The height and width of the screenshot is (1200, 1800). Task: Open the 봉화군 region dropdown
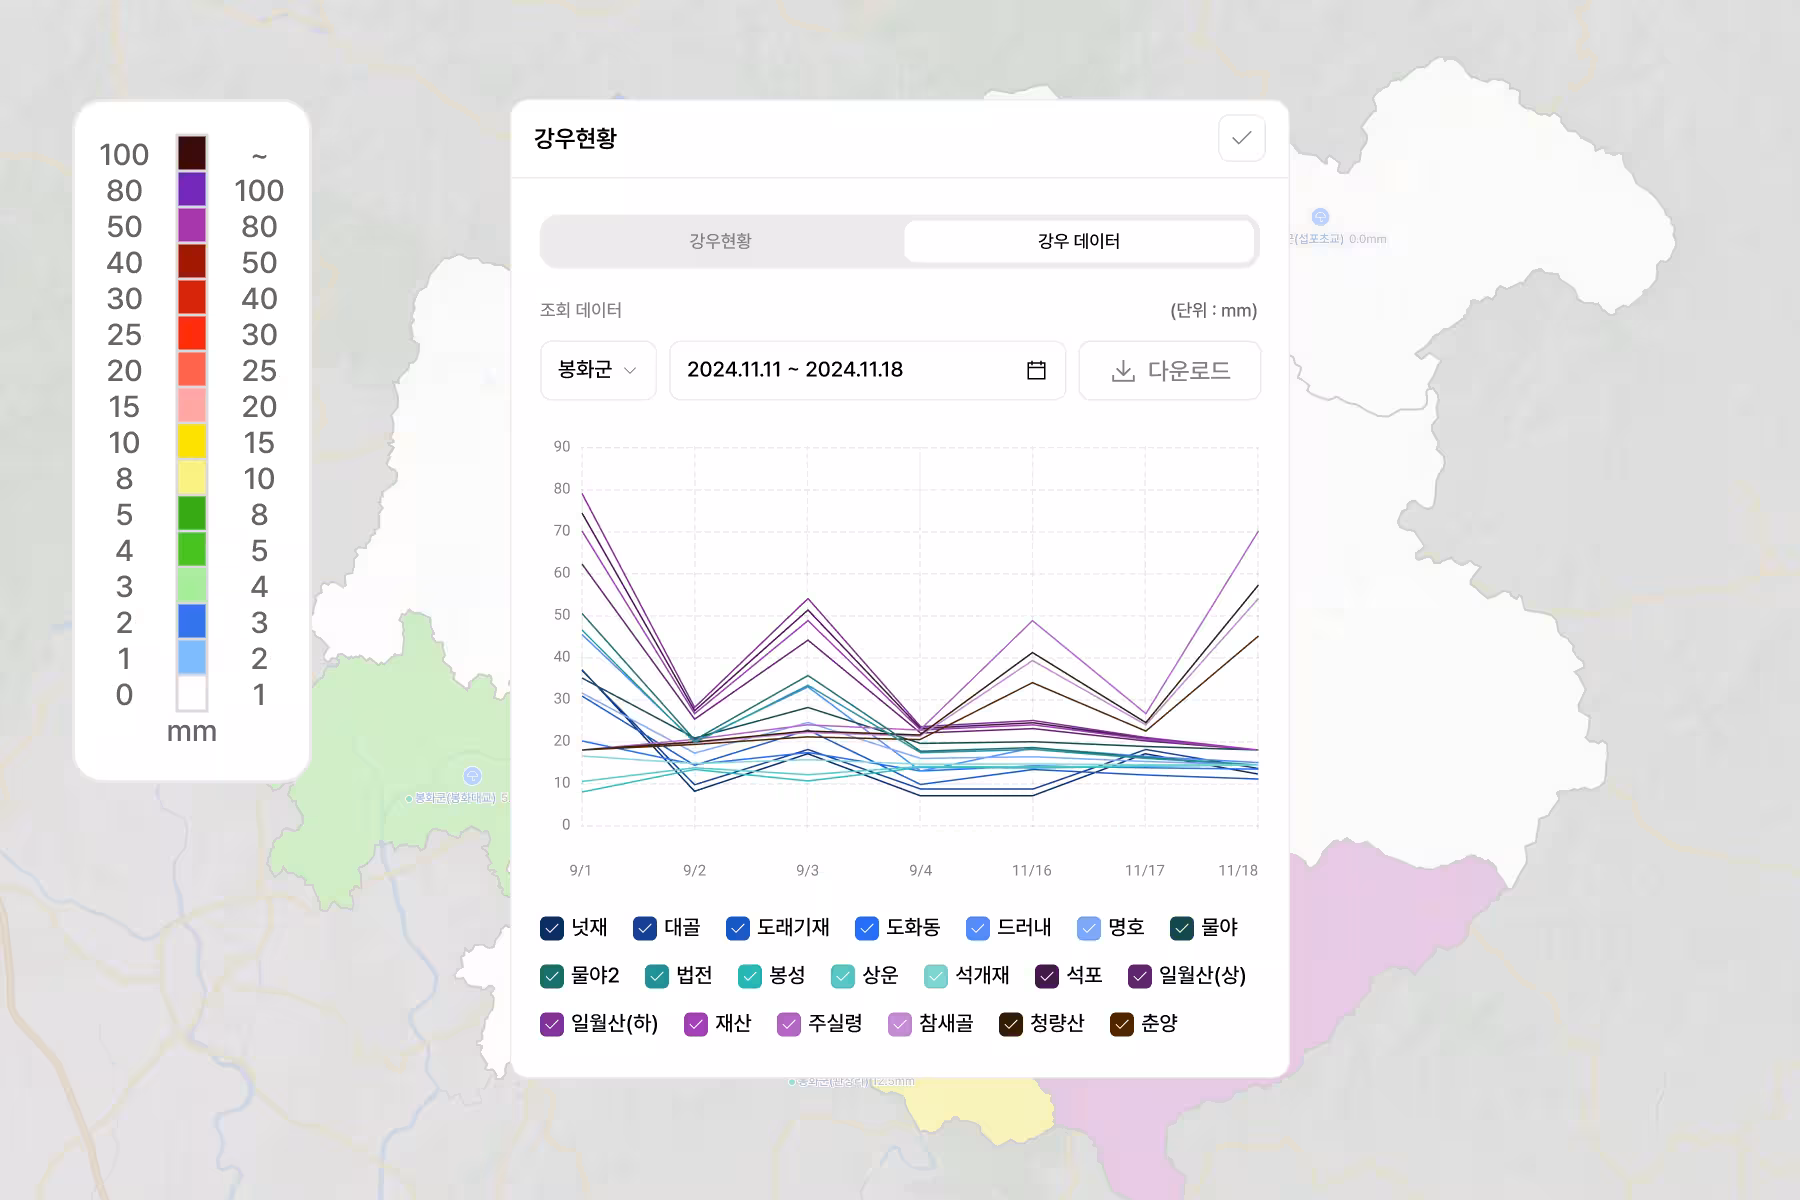(x=597, y=370)
